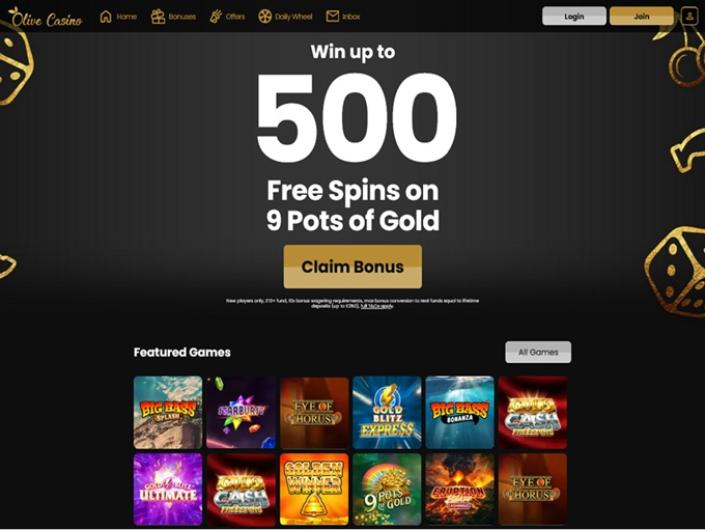This screenshot has height=530, width=705.
Task: Select the Offers party popper icon
Action: click(216, 17)
